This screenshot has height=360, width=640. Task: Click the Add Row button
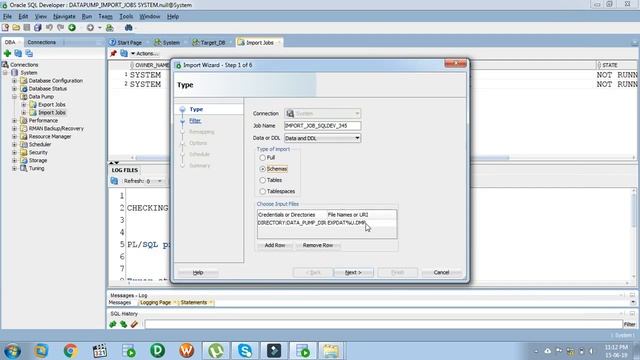pos(275,245)
